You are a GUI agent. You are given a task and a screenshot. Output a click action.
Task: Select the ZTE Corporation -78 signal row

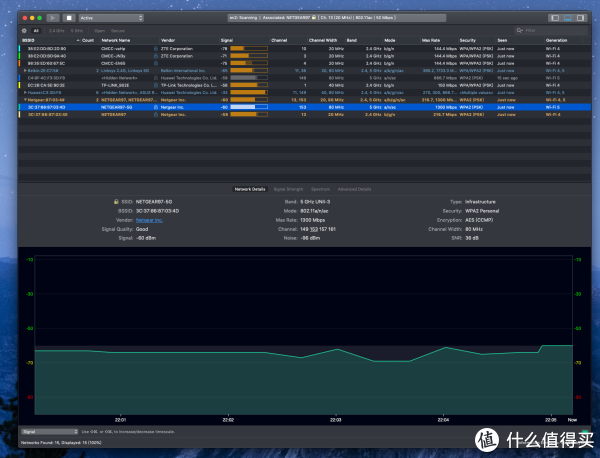pyautogui.click(x=305, y=49)
